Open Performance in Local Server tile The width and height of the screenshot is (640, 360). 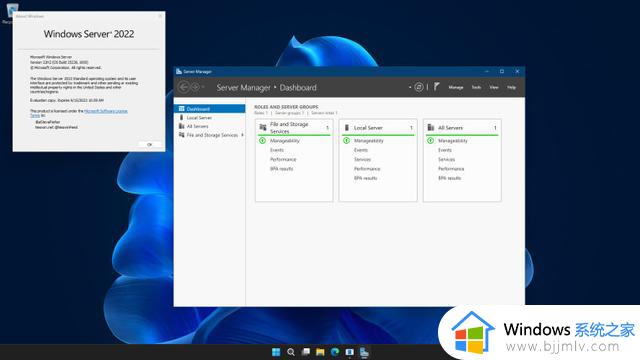367,169
